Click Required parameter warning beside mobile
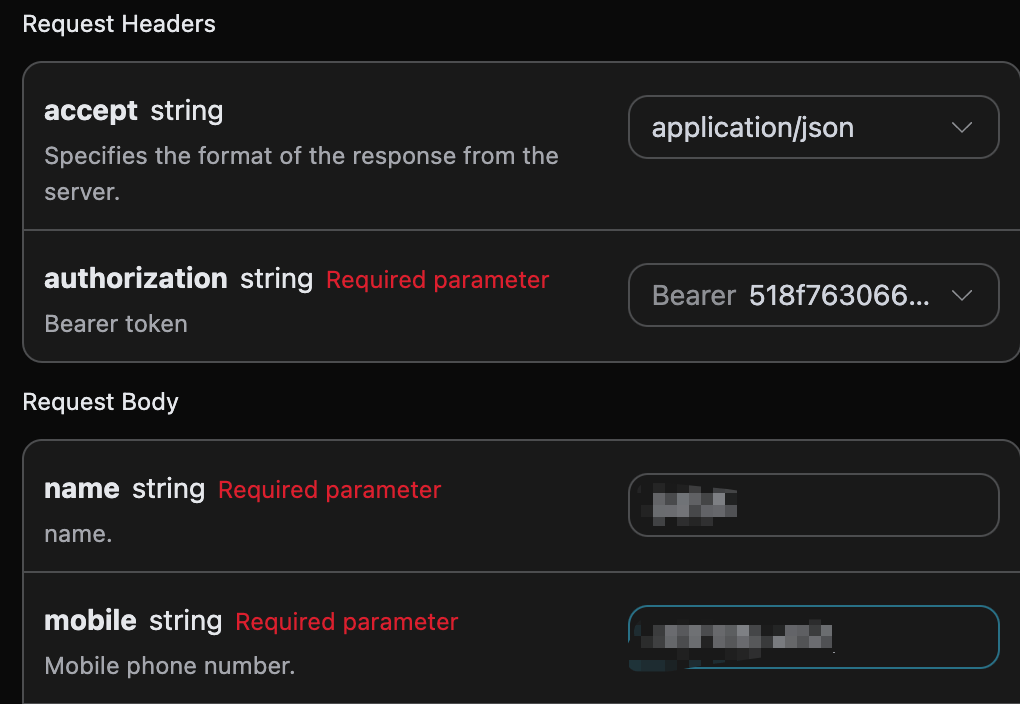Image resolution: width=1020 pixels, height=704 pixels. 346,622
